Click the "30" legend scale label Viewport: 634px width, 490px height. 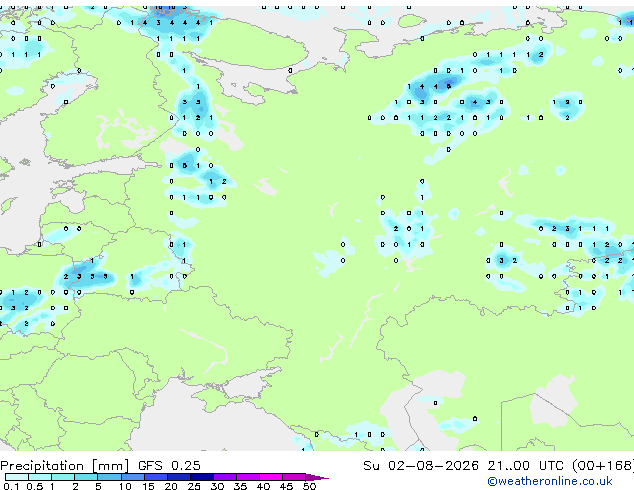coord(217,486)
